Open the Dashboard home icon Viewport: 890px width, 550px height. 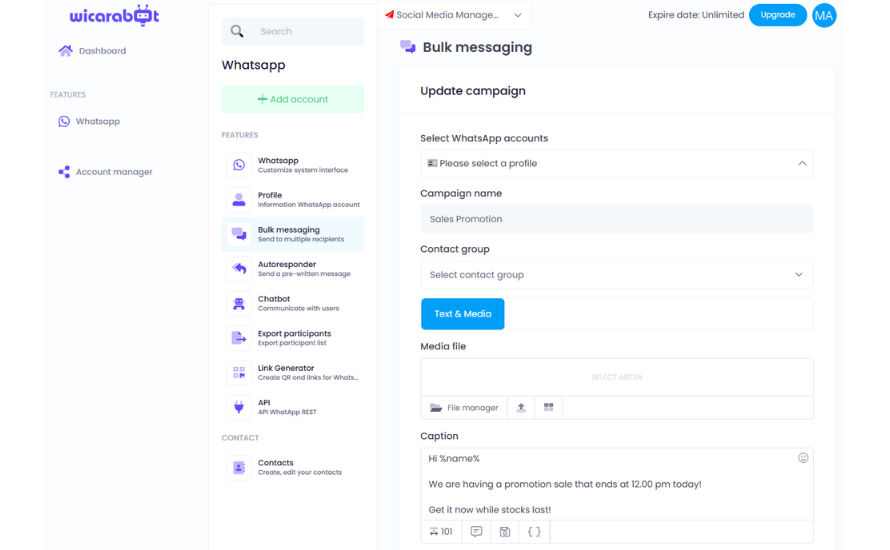[x=65, y=51]
